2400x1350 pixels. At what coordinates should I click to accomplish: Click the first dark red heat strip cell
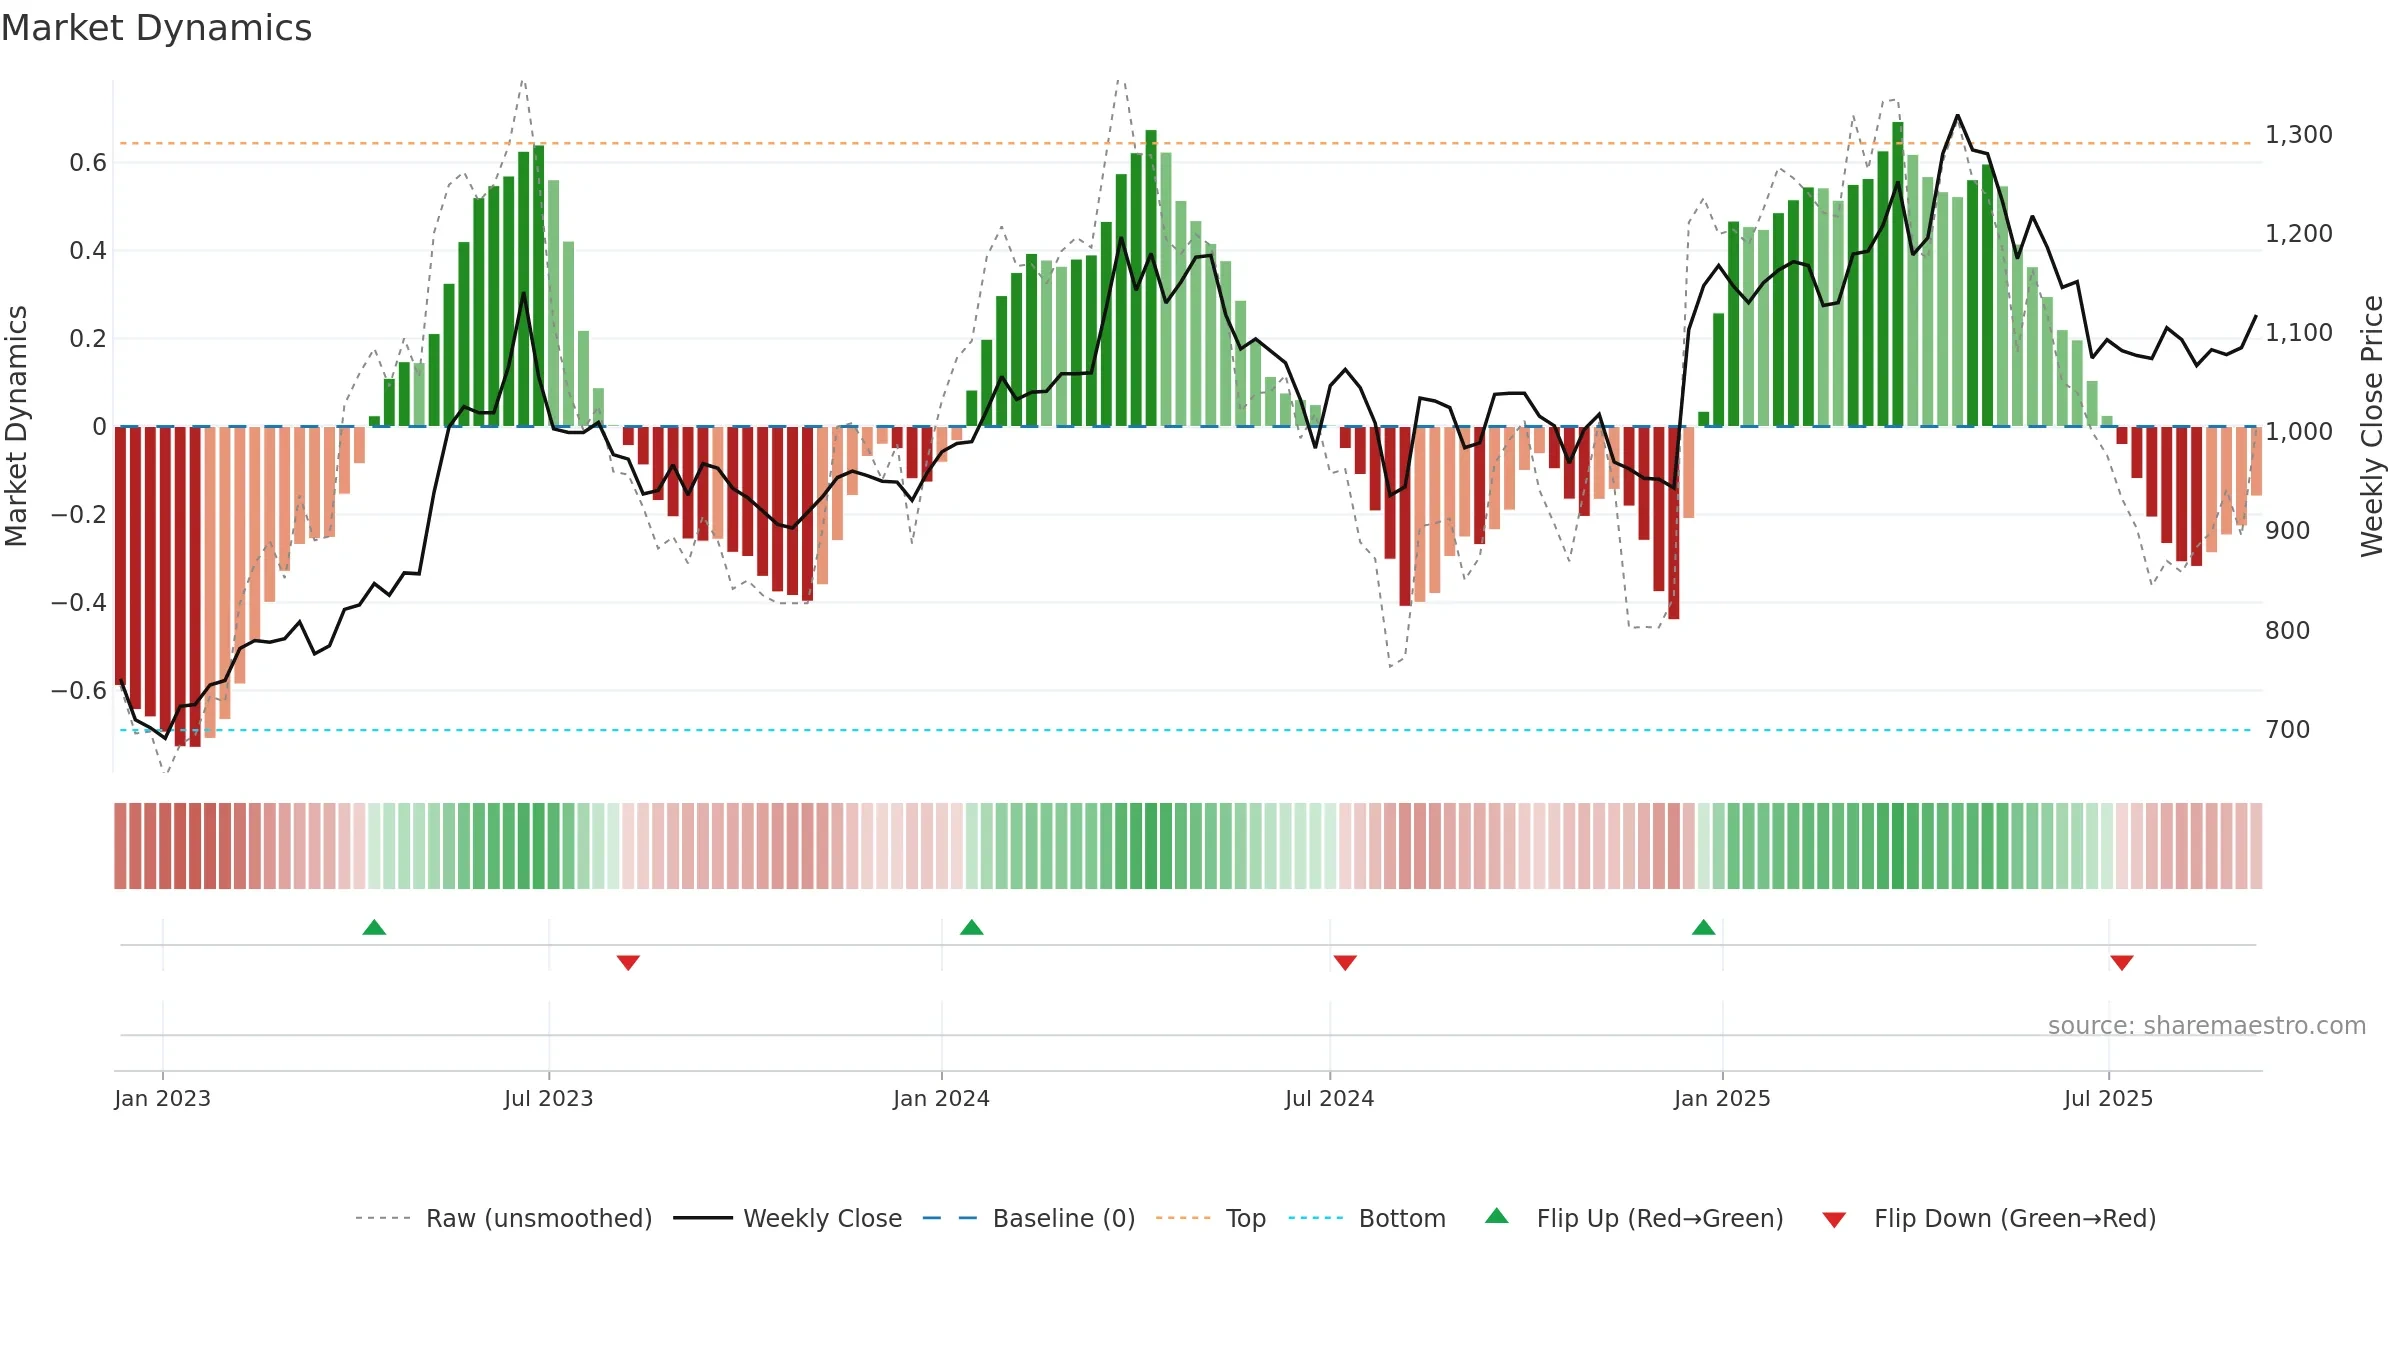coord(120,846)
